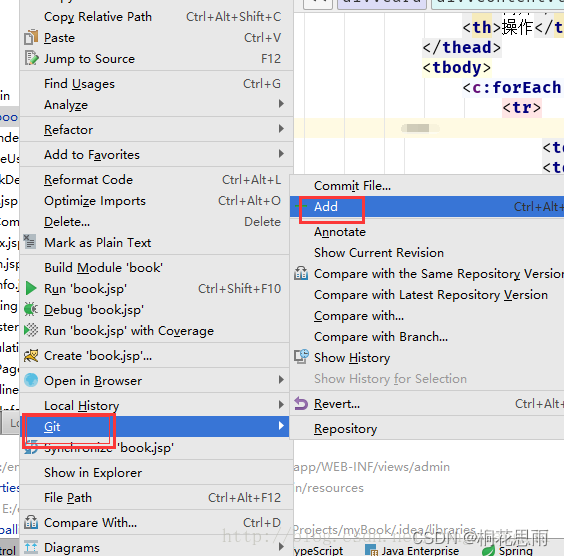
Task: Expand the Open in Browser submenu arrow
Action: click(x=281, y=380)
